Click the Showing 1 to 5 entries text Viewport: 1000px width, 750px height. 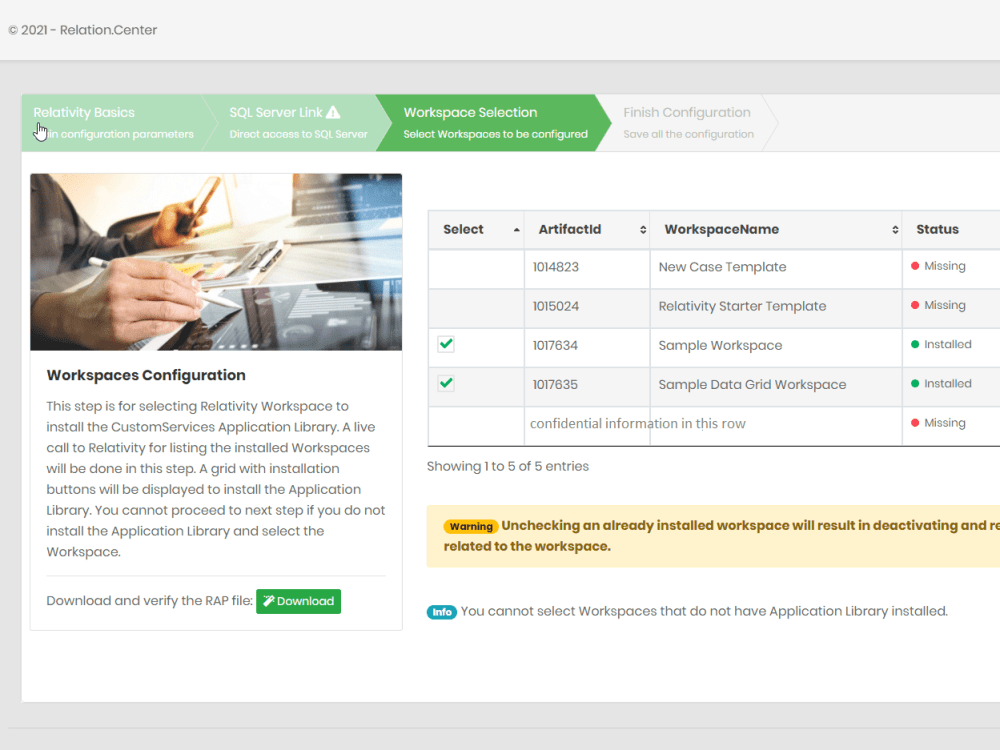[x=508, y=466]
